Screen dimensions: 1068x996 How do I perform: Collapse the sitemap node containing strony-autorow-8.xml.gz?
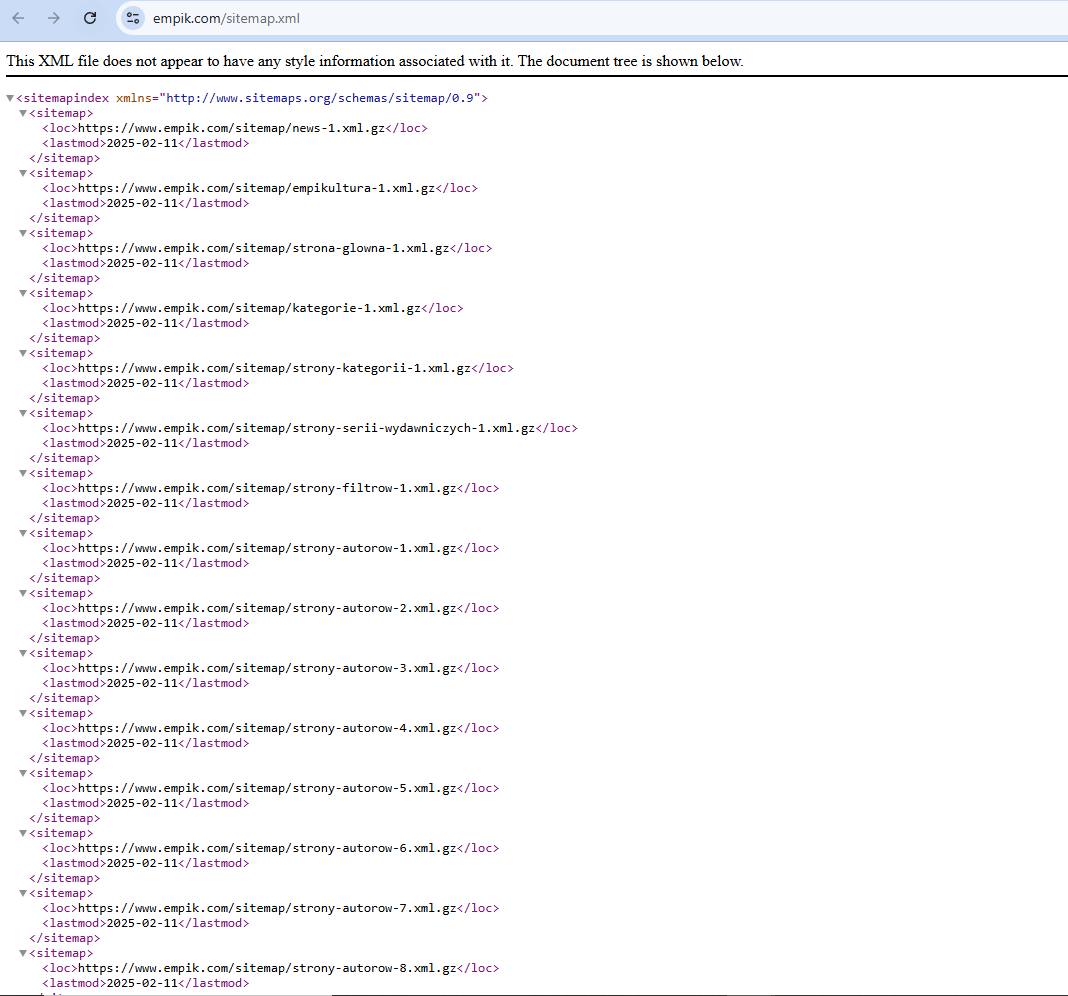point(23,952)
